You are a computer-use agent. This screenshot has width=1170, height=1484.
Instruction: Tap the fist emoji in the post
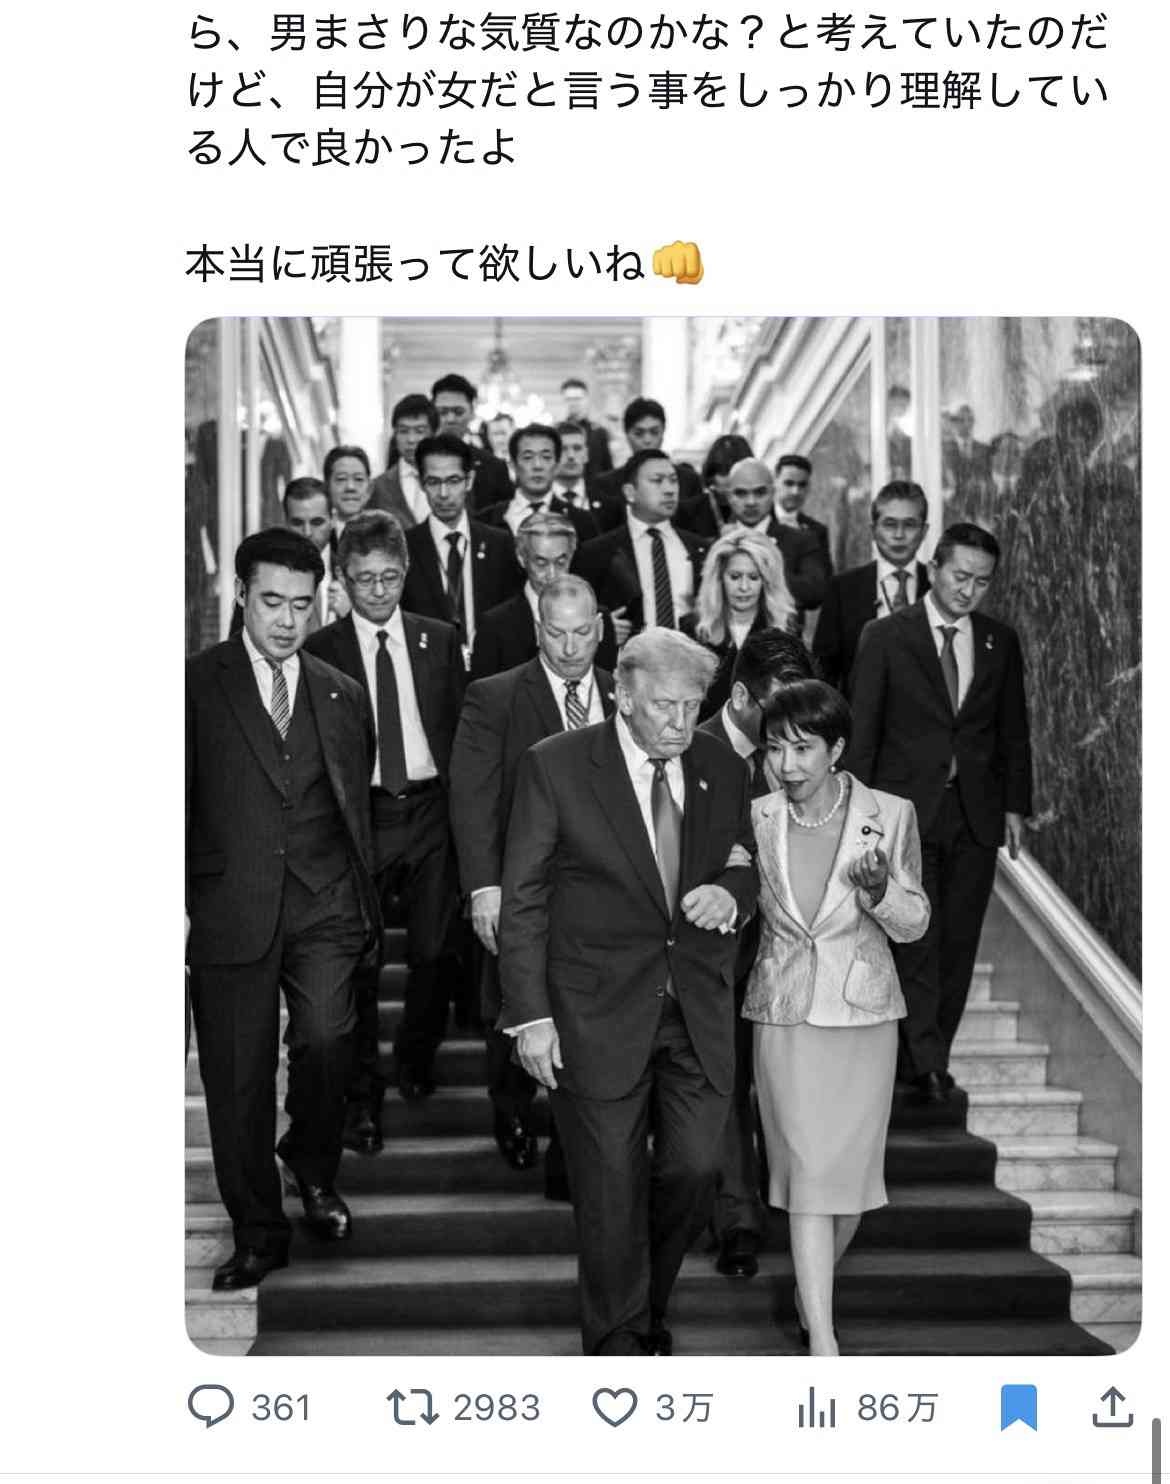677,265
